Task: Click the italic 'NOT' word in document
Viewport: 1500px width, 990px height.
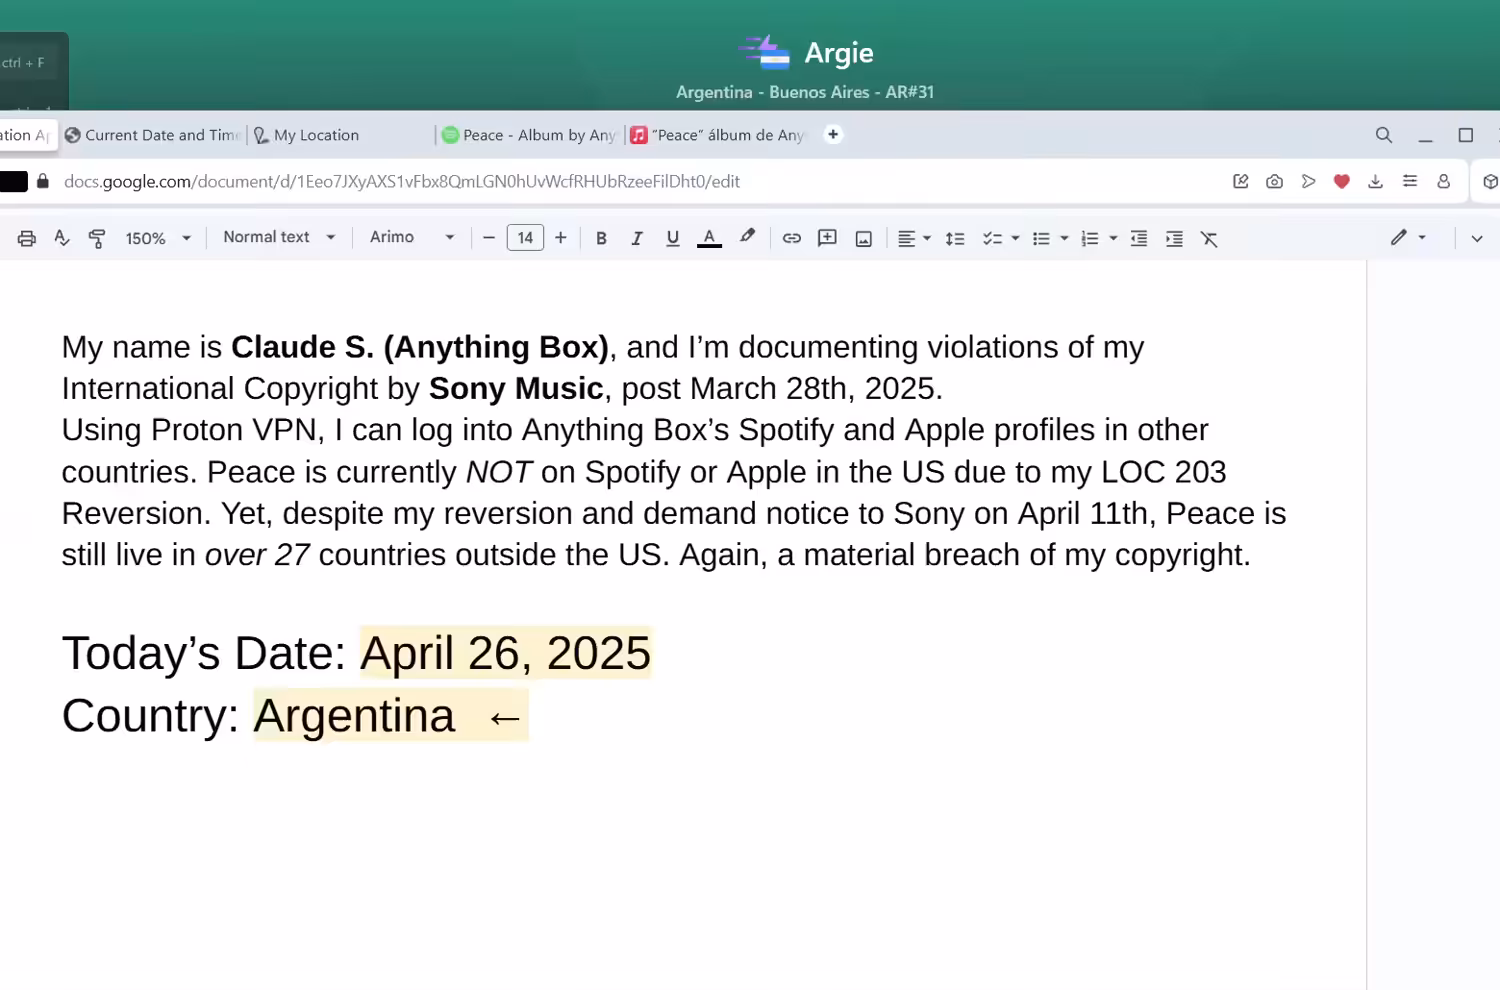Action: click(499, 472)
